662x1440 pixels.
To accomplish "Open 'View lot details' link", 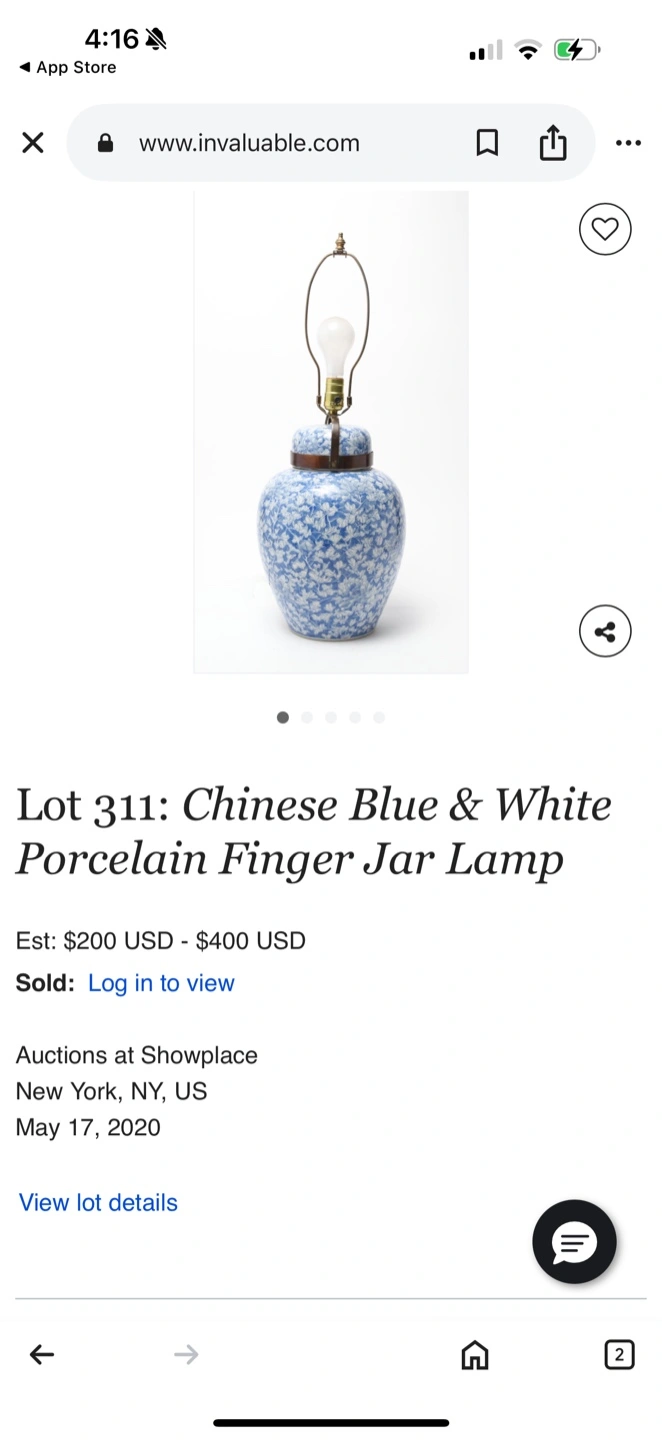I will (x=98, y=1202).
